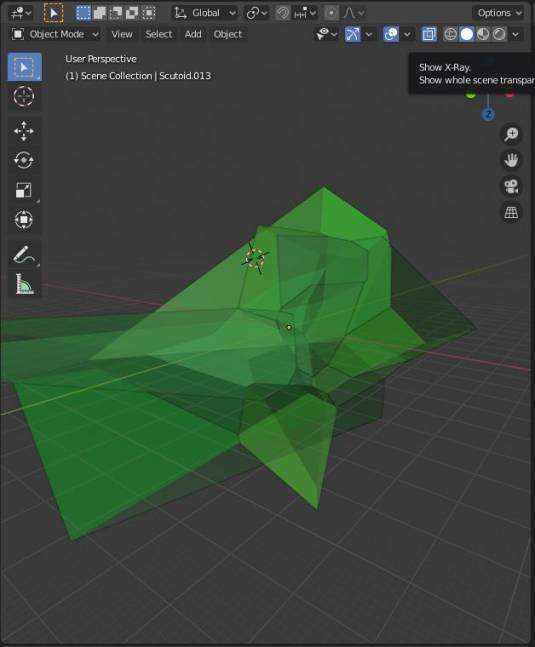Open the editor type dropdown

(x=21, y=13)
